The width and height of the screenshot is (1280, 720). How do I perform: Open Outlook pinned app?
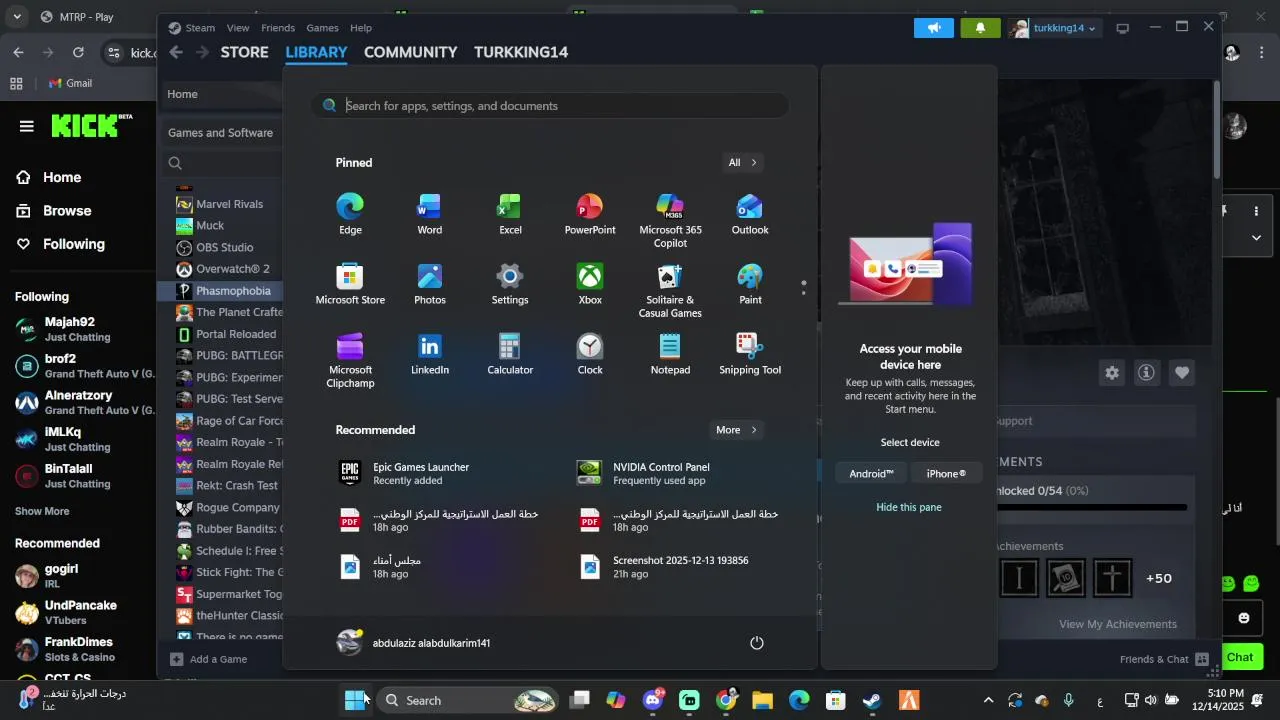coord(750,214)
